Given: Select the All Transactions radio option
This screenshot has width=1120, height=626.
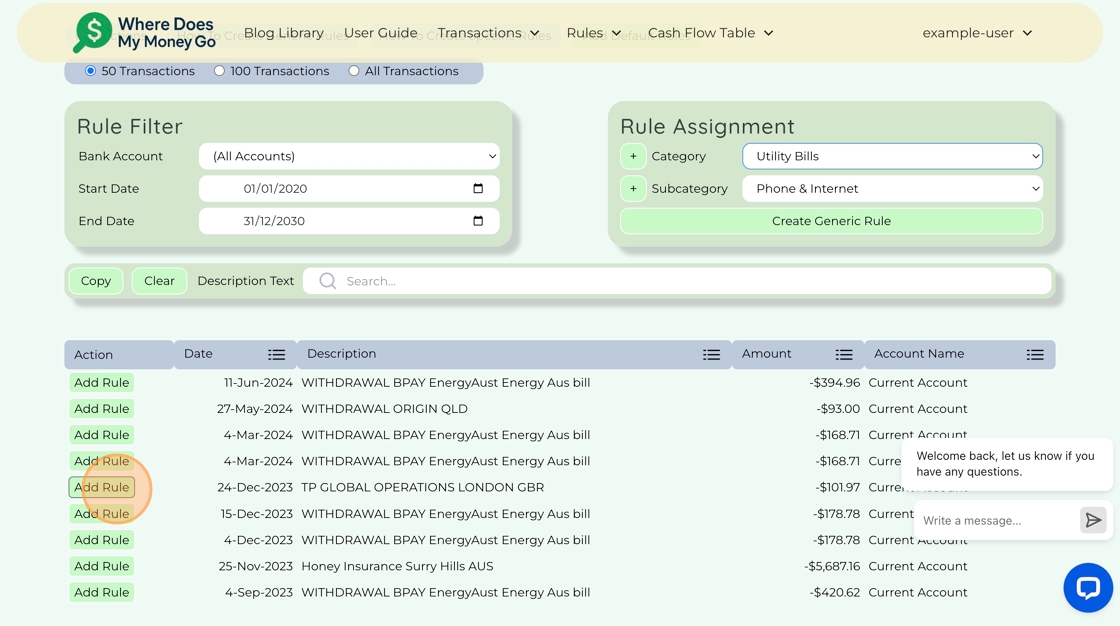Looking at the screenshot, I should 354,71.
